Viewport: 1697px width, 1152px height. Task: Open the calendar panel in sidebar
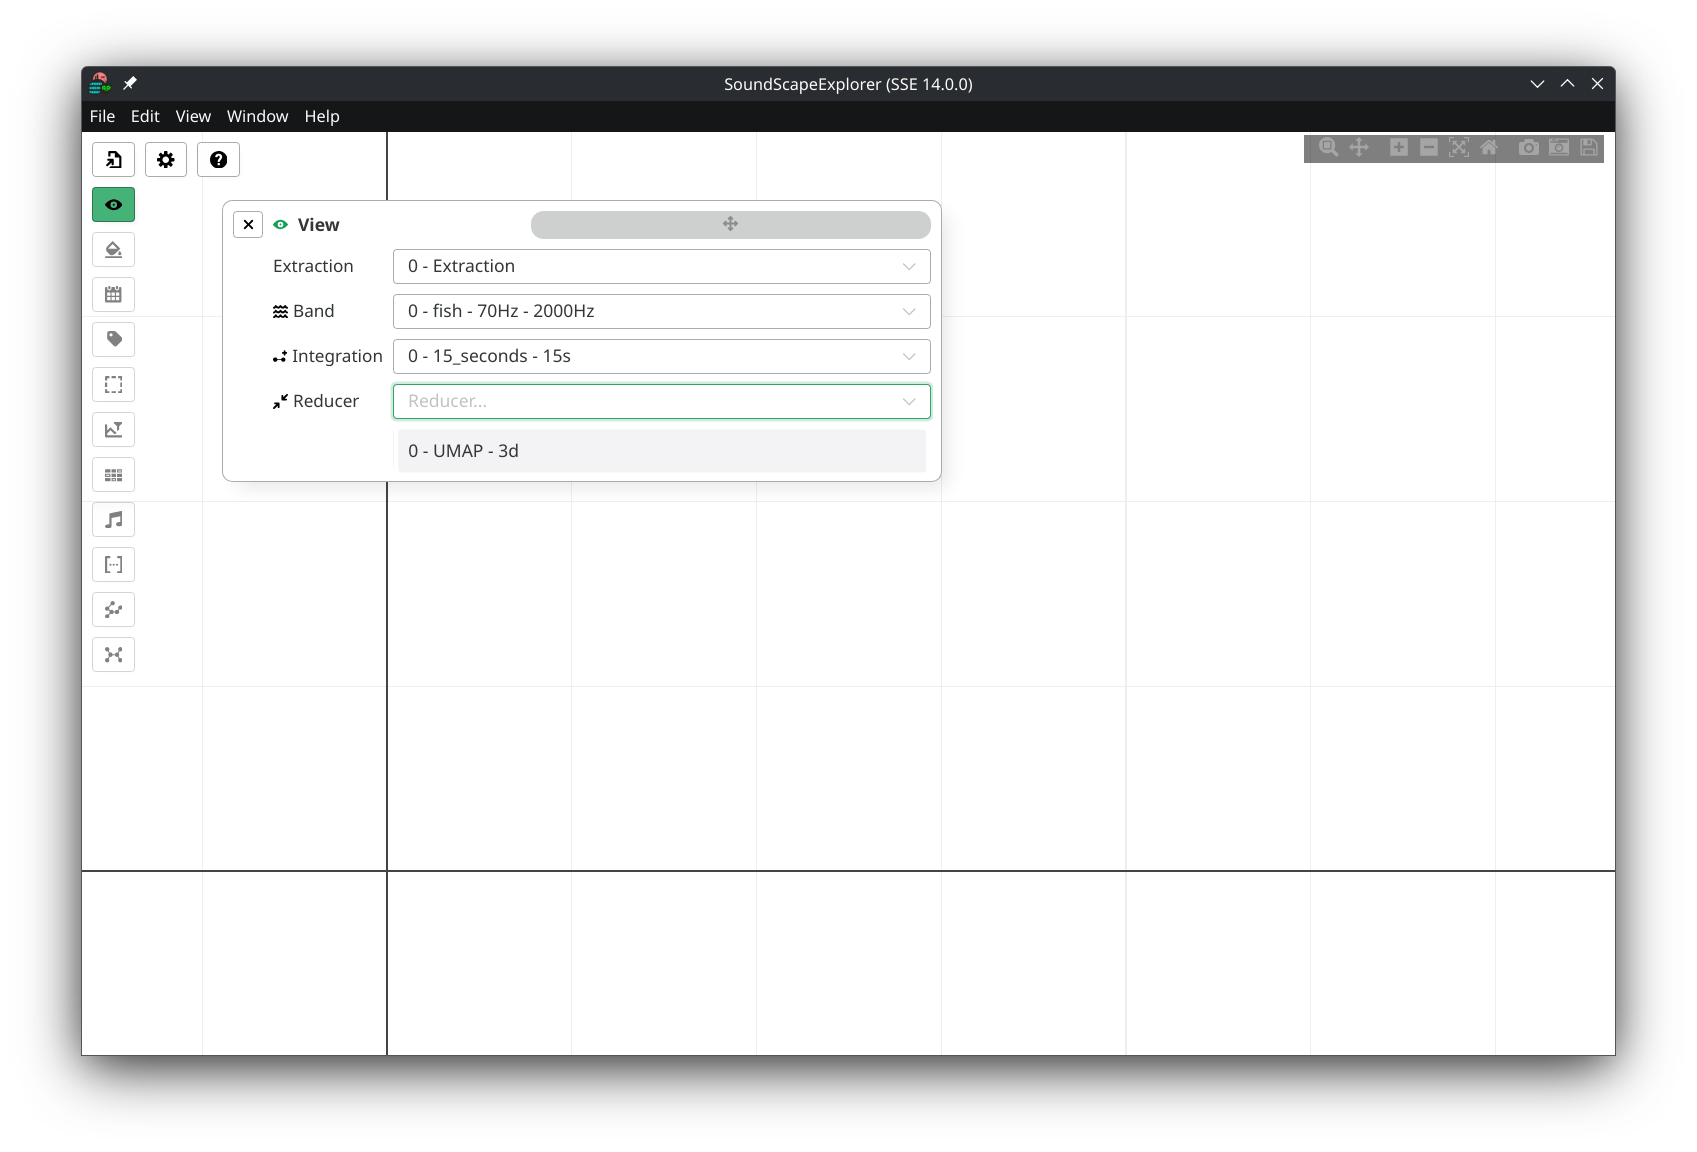coord(113,295)
